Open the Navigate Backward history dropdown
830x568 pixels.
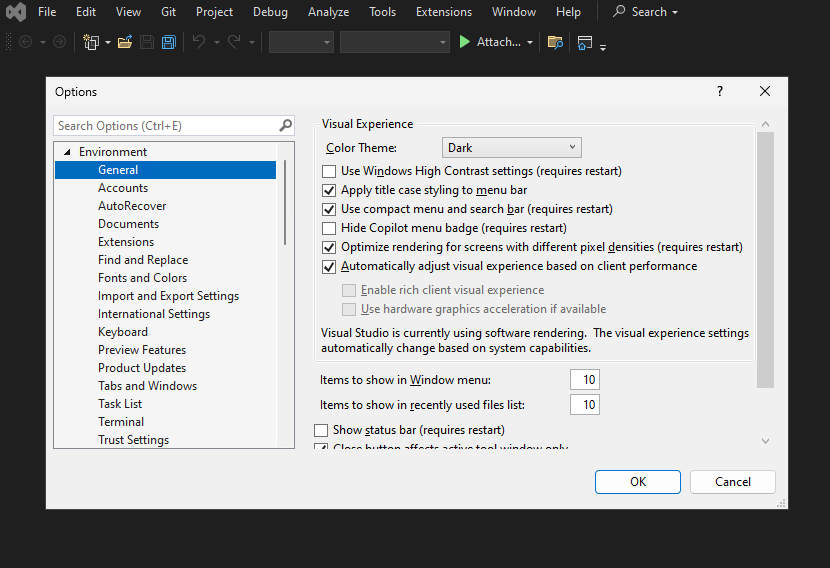click(x=43, y=42)
